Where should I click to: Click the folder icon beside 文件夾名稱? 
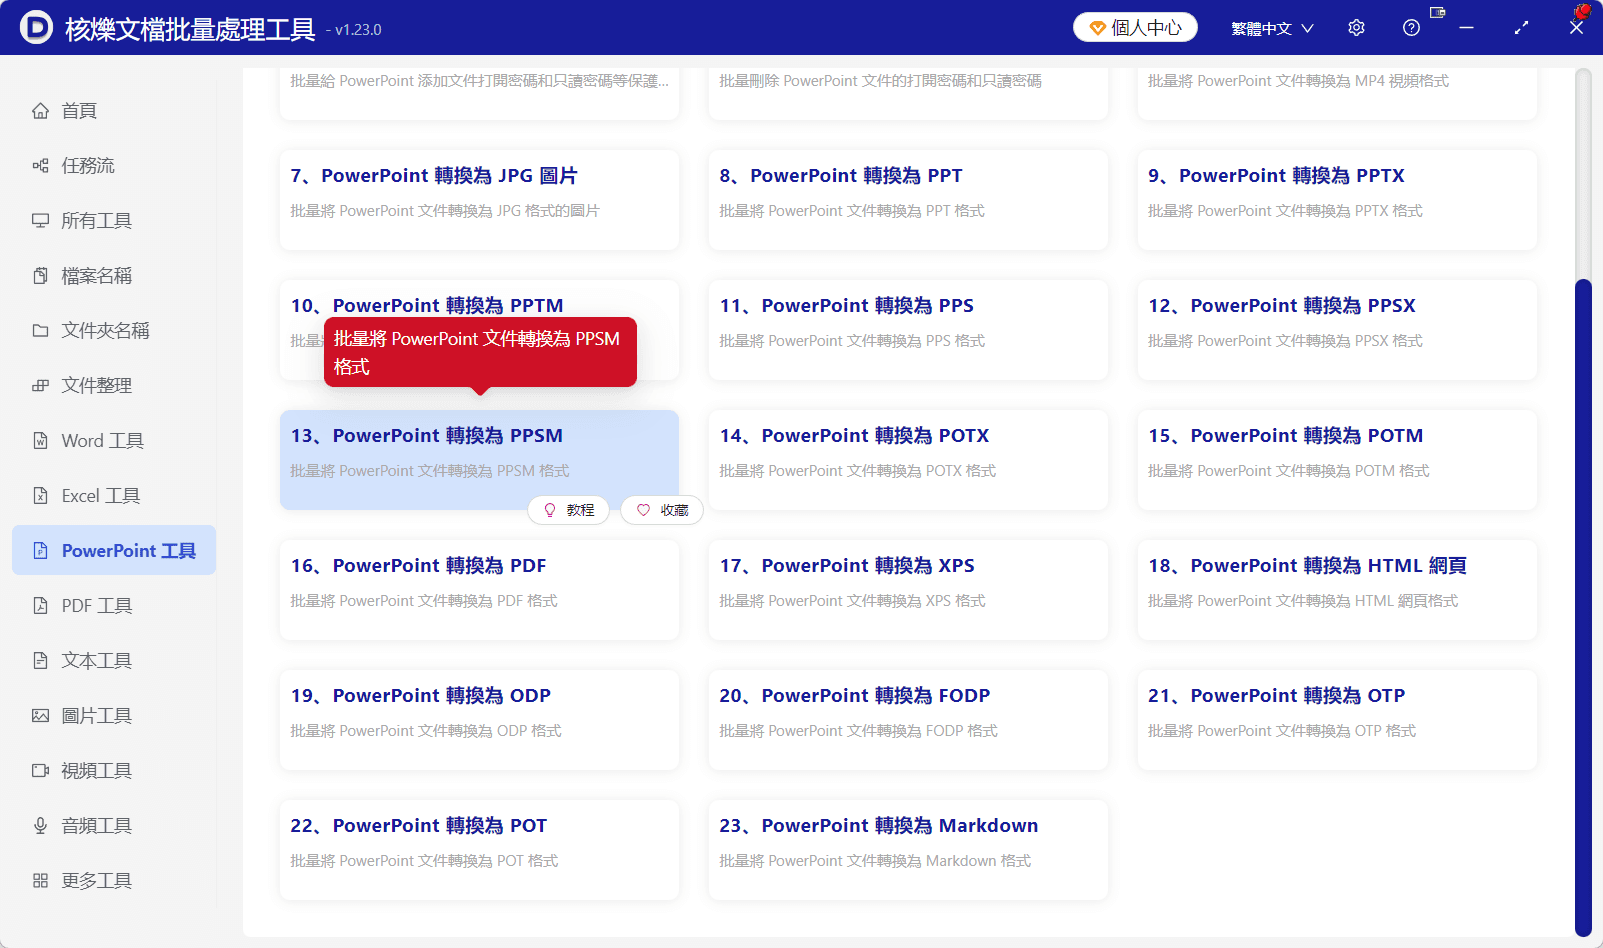tap(40, 331)
